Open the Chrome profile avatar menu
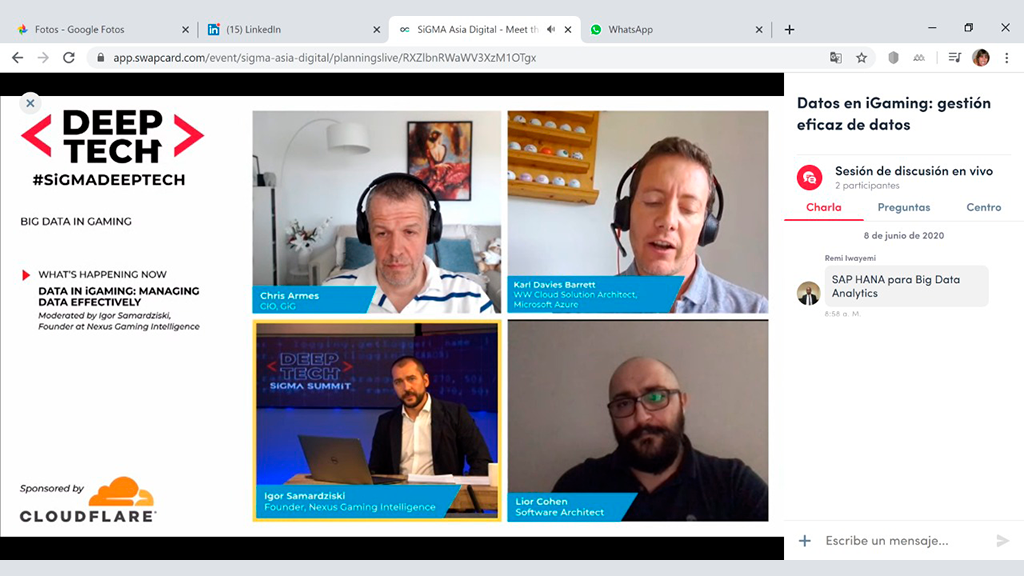The height and width of the screenshot is (576, 1024). coord(981,58)
